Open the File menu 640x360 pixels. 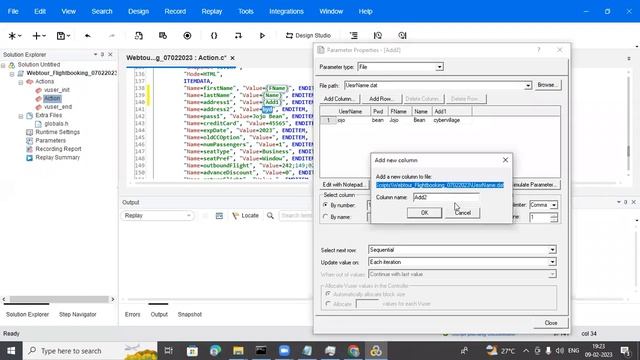pos(13,11)
